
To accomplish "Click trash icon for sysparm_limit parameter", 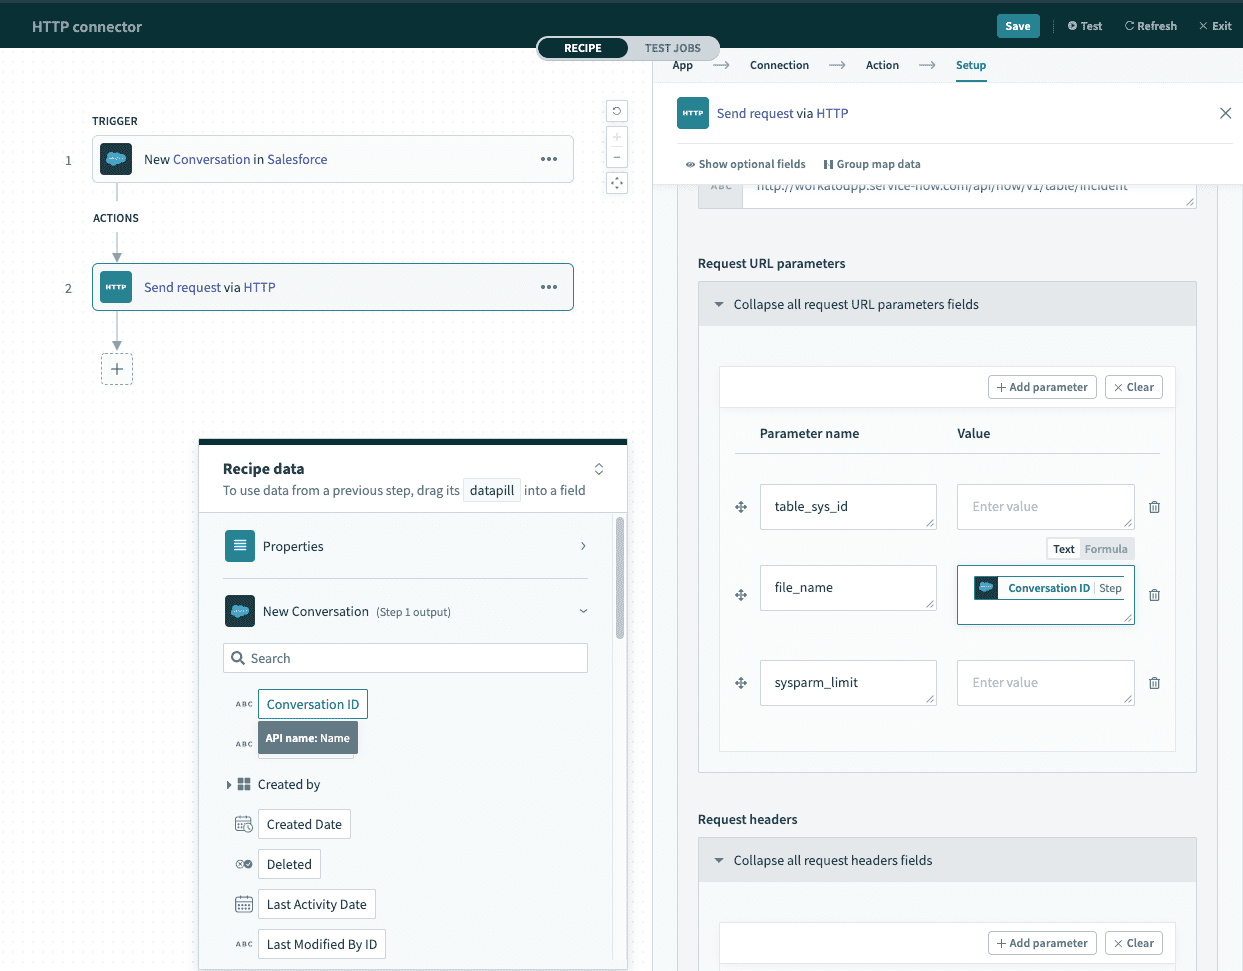I will pos(1154,683).
